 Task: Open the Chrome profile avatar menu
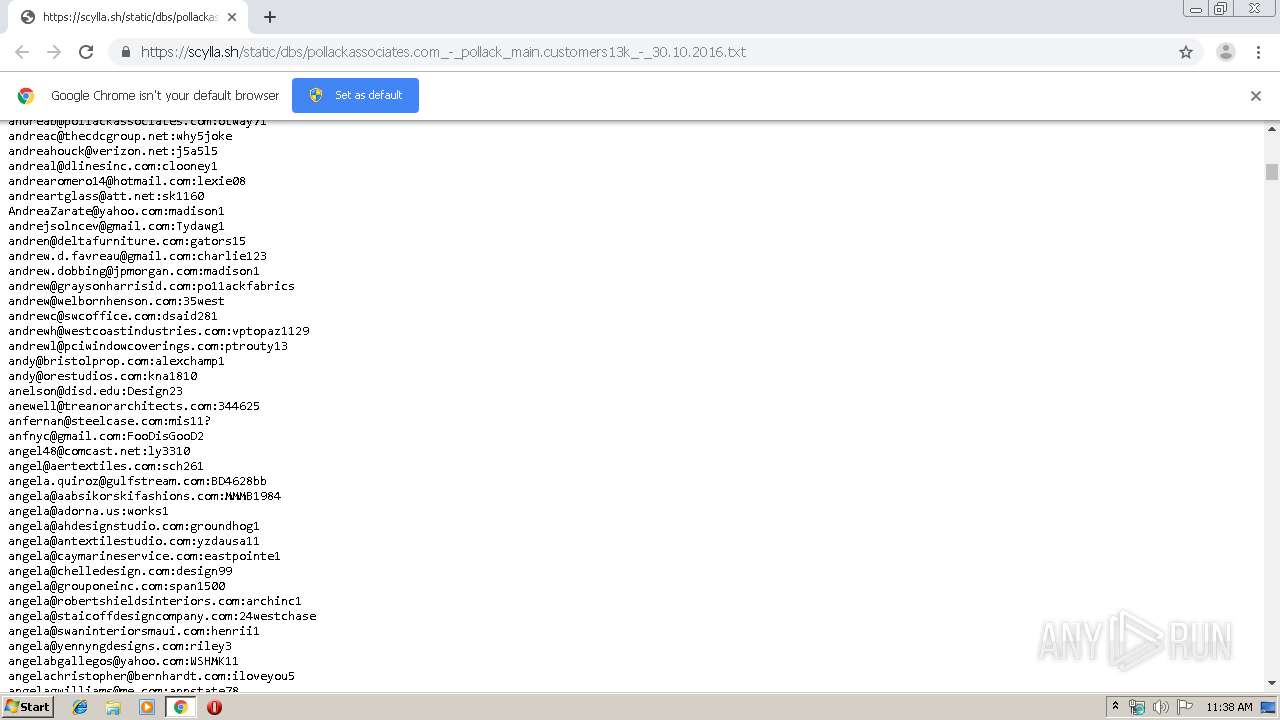pyautogui.click(x=1226, y=52)
